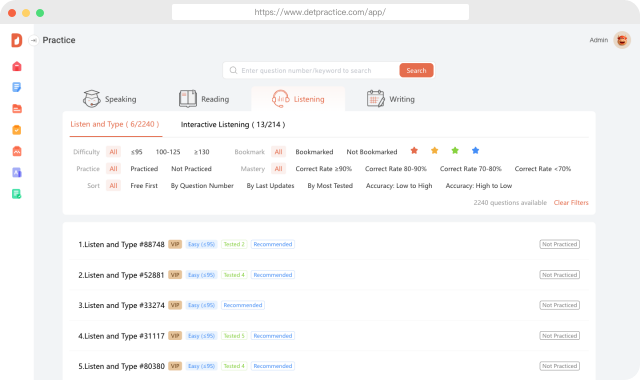Choose the 100-125 difficulty filter

[x=168, y=152]
